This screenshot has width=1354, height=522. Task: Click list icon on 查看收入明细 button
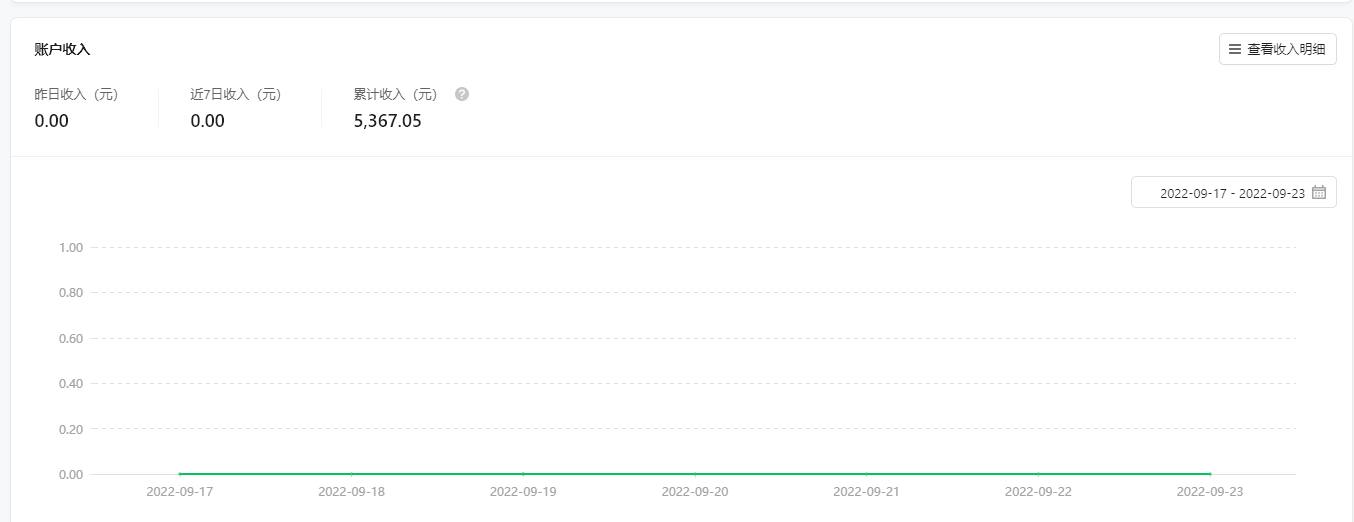pyautogui.click(x=1235, y=49)
